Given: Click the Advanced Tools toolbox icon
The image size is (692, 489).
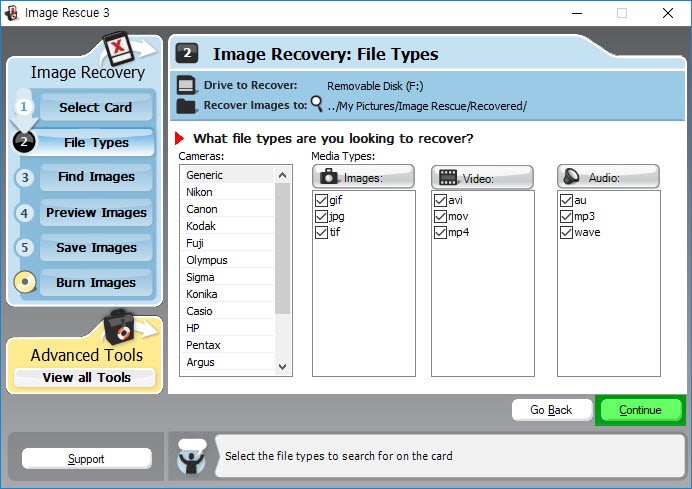Looking at the screenshot, I should tap(118, 327).
